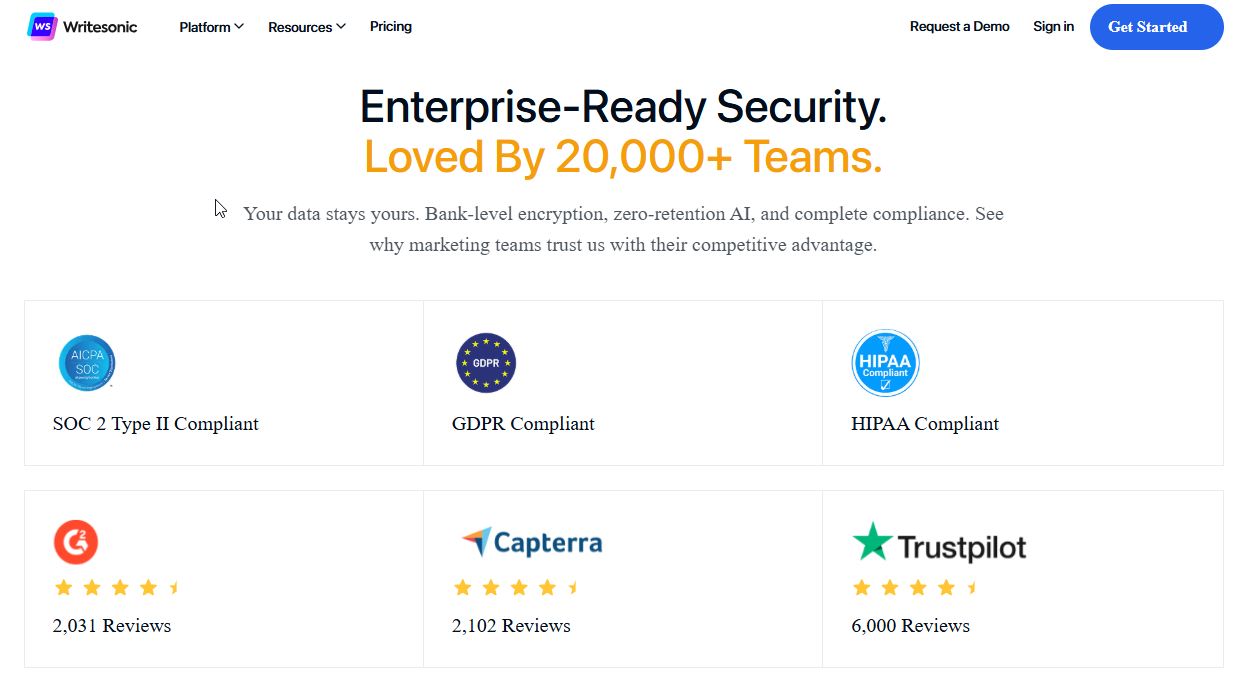Click the 6,000 Reviews text
The image size is (1259, 686).
[x=910, y=626]
